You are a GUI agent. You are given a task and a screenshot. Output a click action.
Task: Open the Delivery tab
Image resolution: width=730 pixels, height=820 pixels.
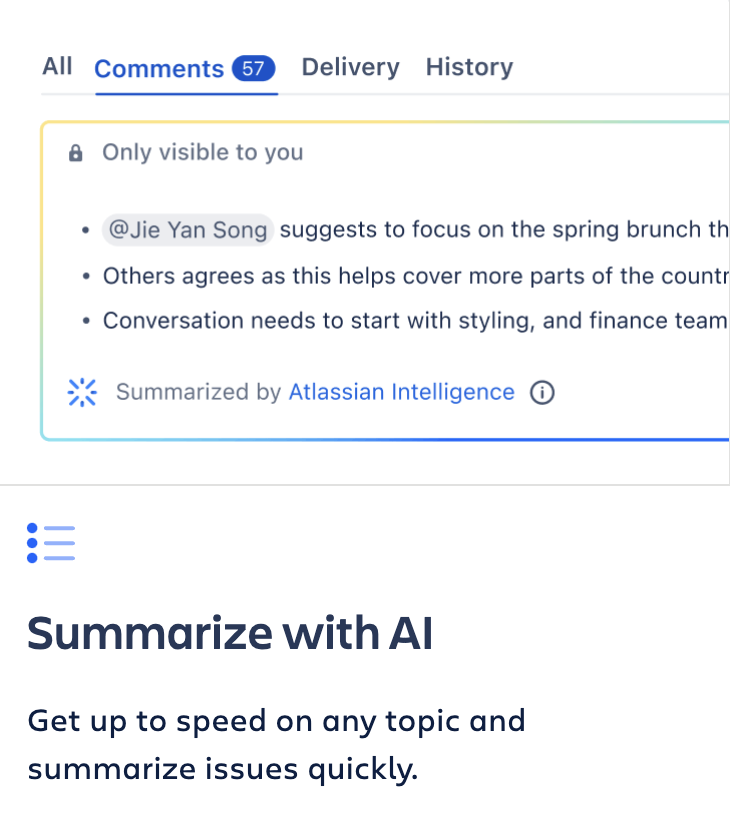[350, 67]
